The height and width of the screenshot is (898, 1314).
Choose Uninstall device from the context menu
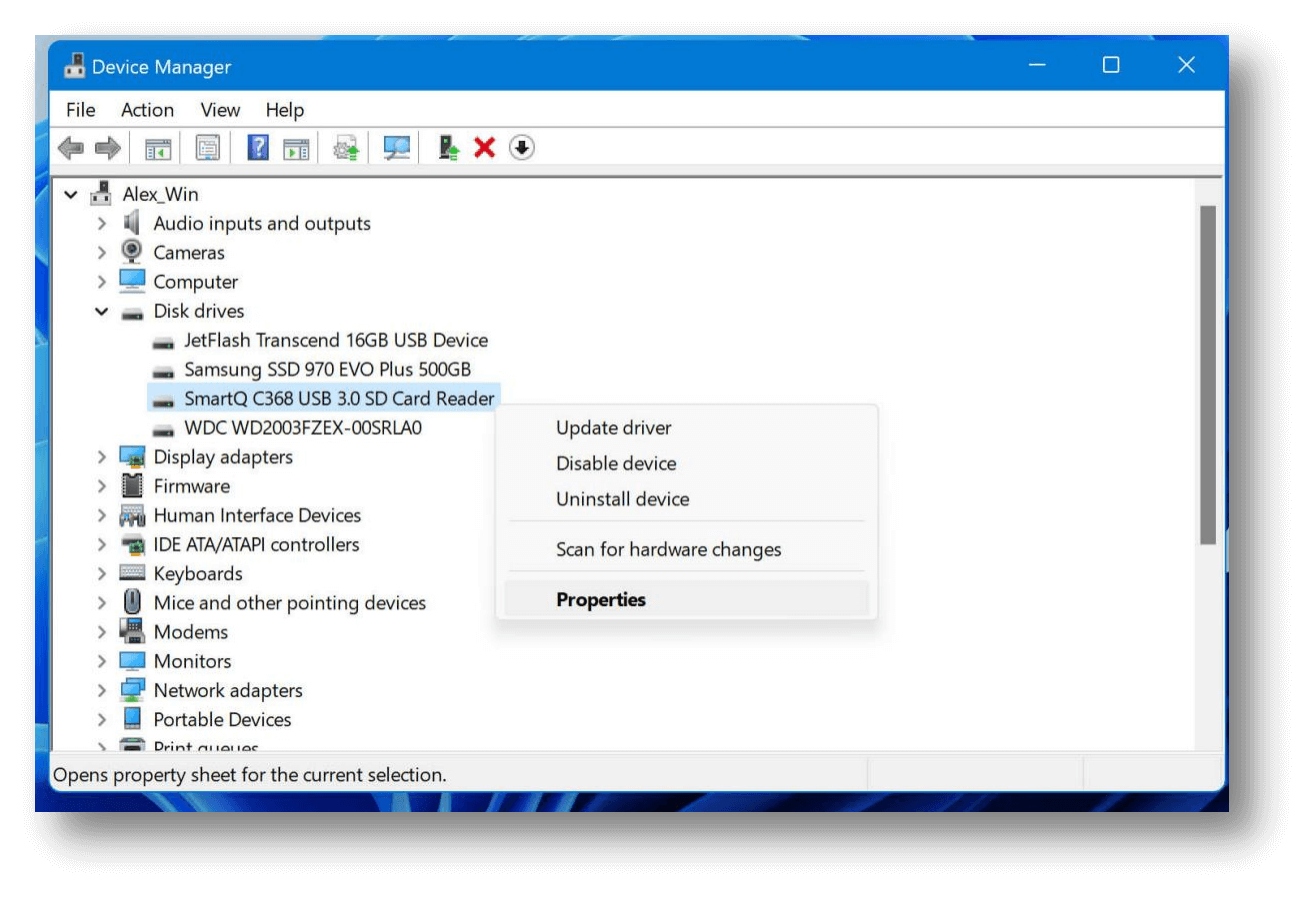622,499
